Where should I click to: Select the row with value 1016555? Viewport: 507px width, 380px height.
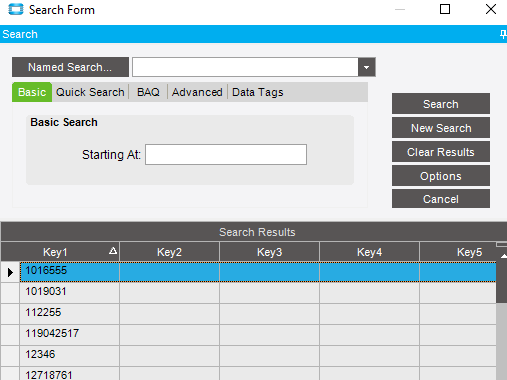click(258, 272)
